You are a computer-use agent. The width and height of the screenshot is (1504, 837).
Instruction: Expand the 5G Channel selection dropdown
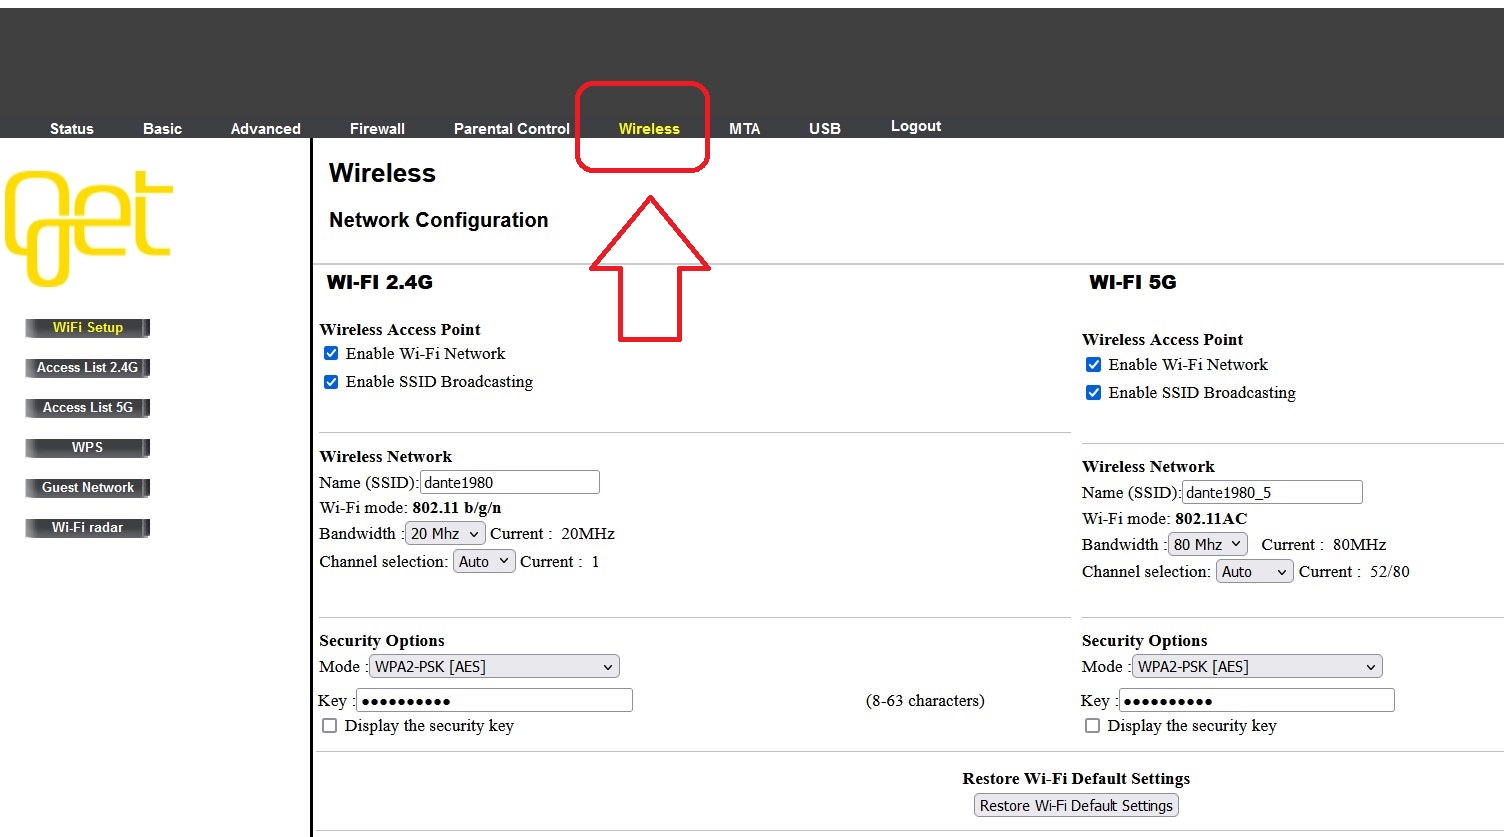[1255, 572]
